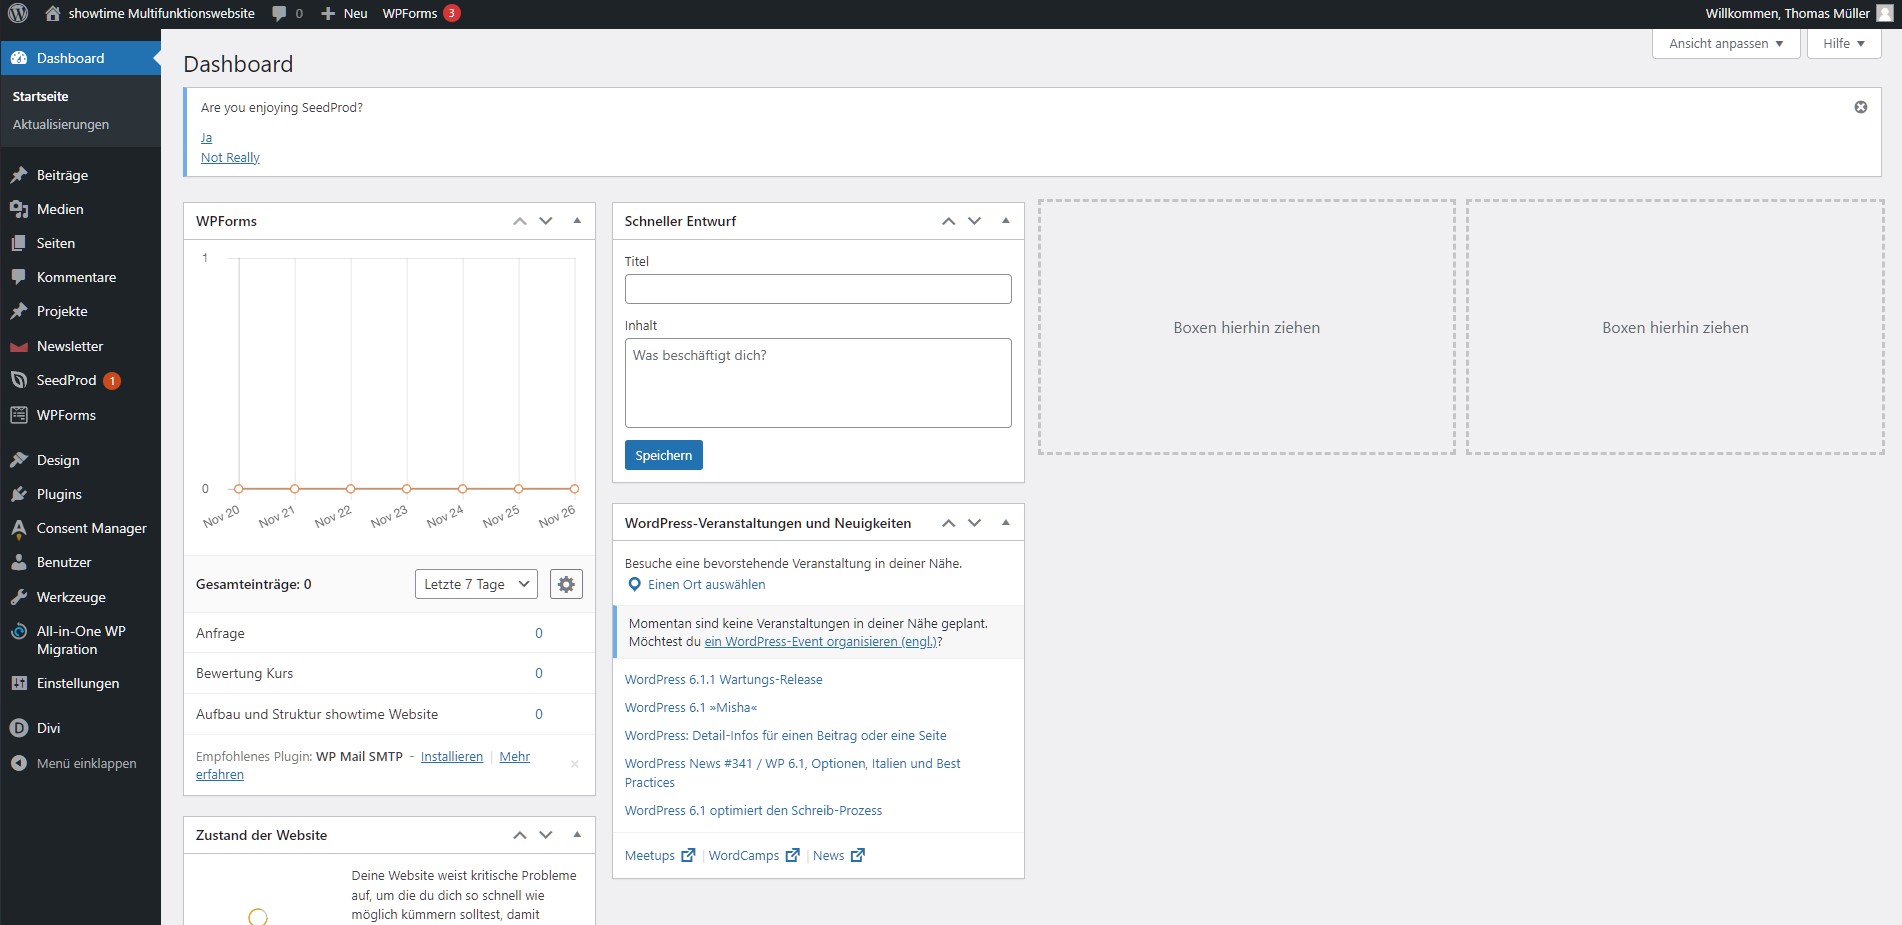The width and height of the screenshot is (1902, 925).
Task: Open WPForms sidebar menu item
Action: coord(80,415)
